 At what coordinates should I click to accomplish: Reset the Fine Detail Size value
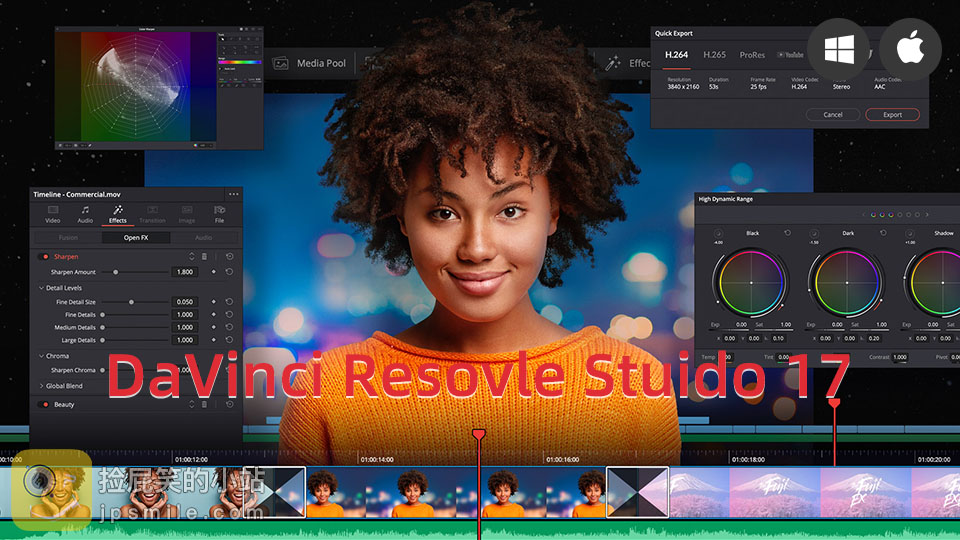tap(230, 302)
